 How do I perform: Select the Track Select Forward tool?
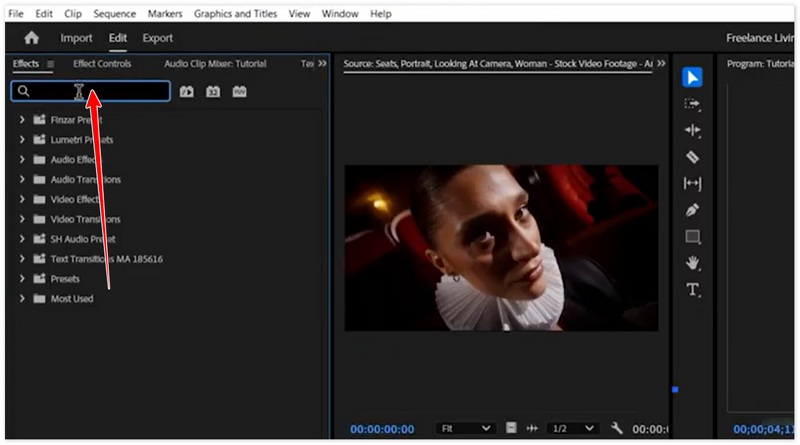point(692,104)
